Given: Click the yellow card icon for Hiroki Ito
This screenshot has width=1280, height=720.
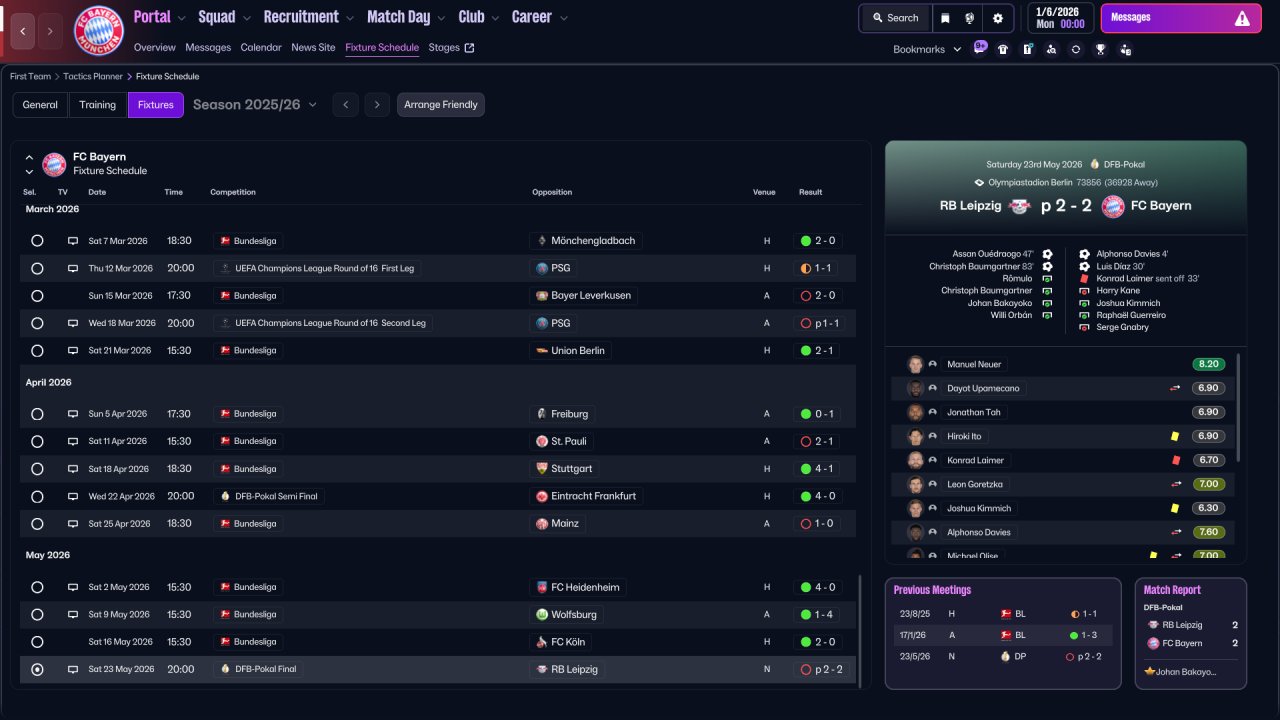Looking at the screenshot, I should [x=1176, y=436].
